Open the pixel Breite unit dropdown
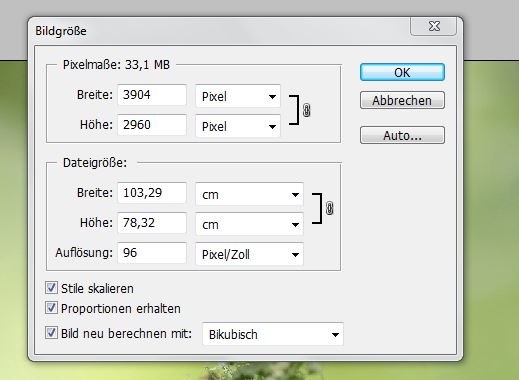519x380 pixels. coord(238,96)
